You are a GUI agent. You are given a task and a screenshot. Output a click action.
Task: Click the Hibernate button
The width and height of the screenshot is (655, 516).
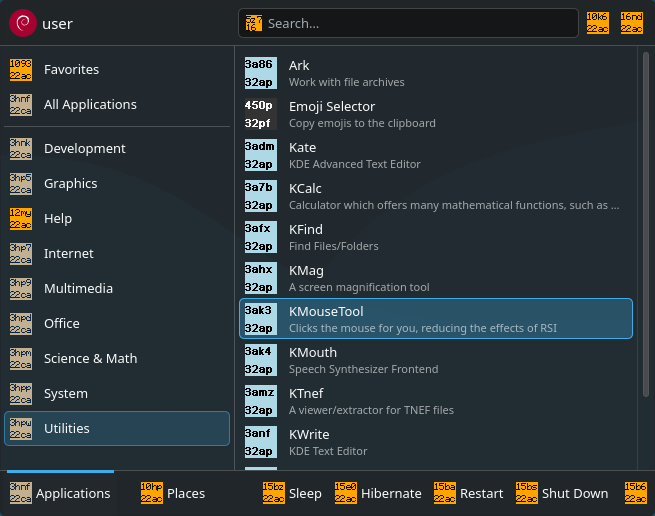click(x=378, y=493)
